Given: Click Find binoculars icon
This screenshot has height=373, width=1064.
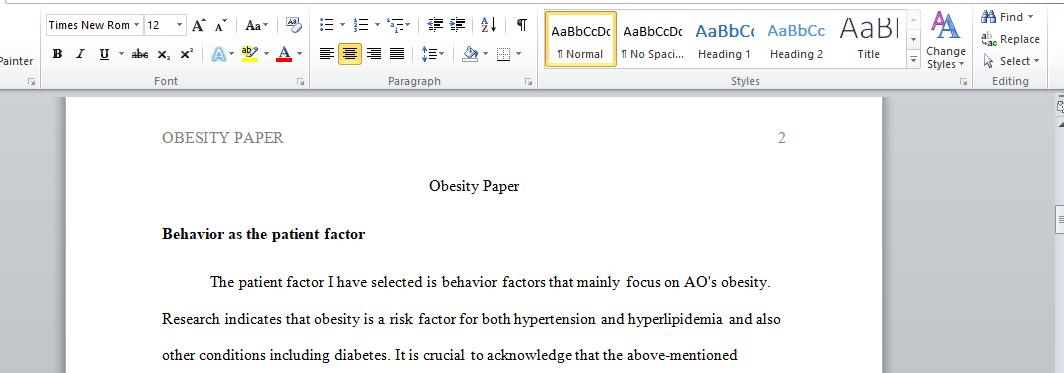Looking at the screenshot, I should click(989, 17).
